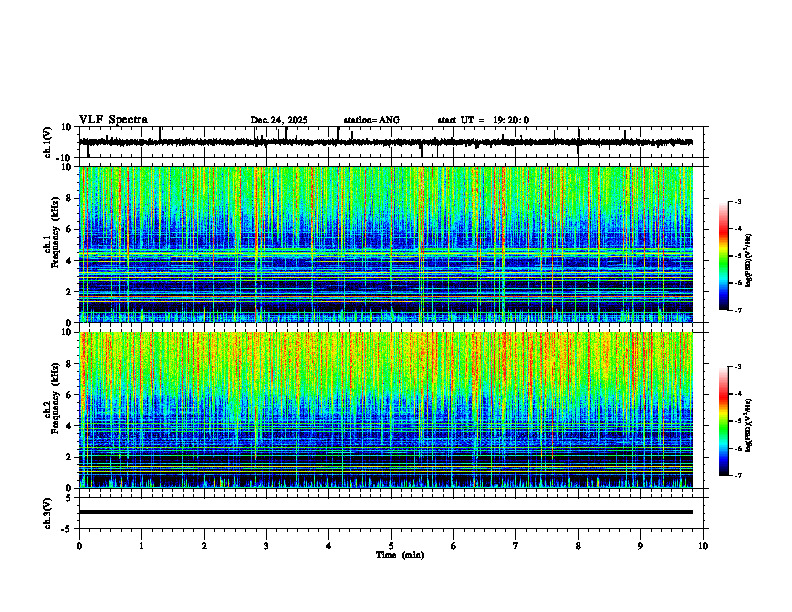
Task: Select the "Time (min)" axis label
Action: click(400, 555)
